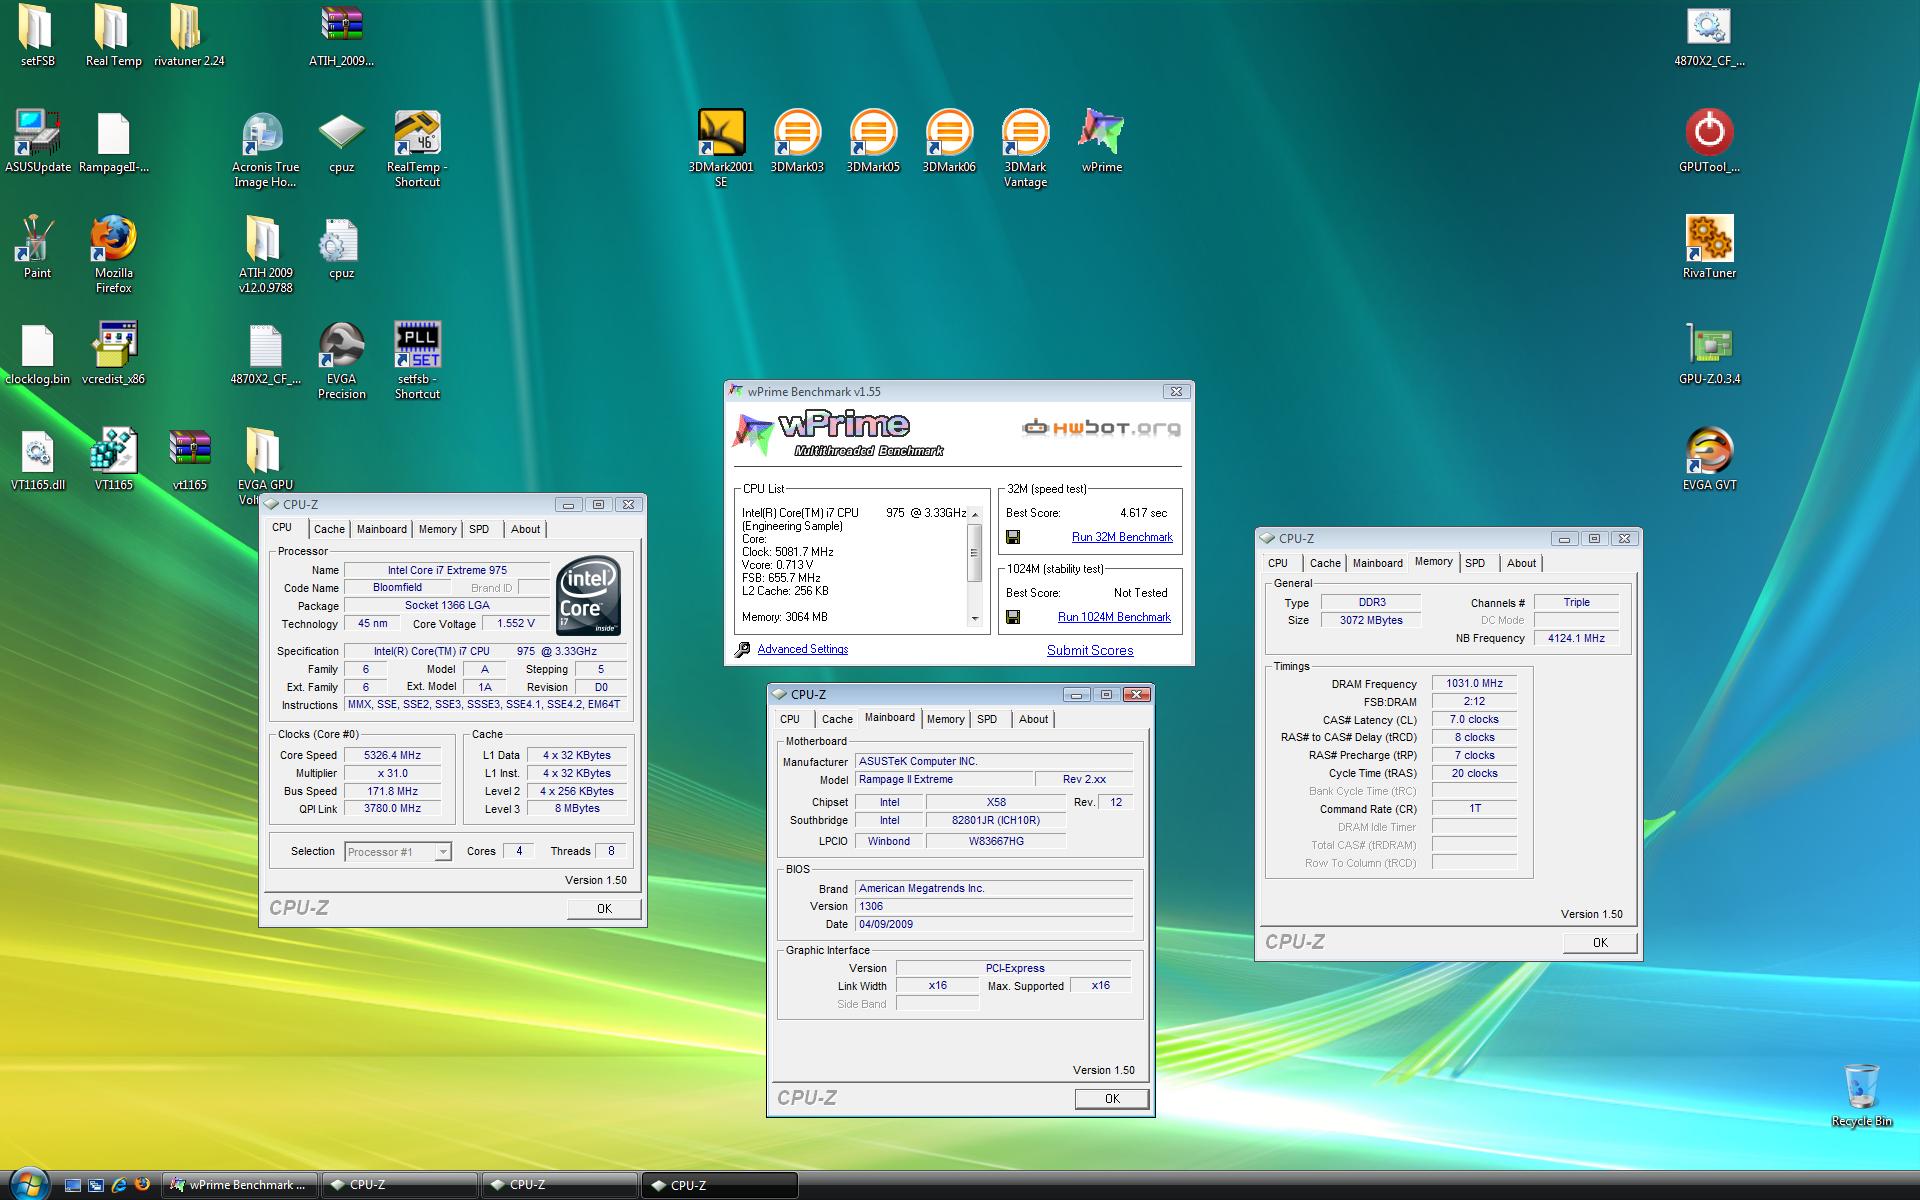Open SPD tab in right CPU-Z window
Viewport: 1920px width, 1200px height.
coord(1475,563)
